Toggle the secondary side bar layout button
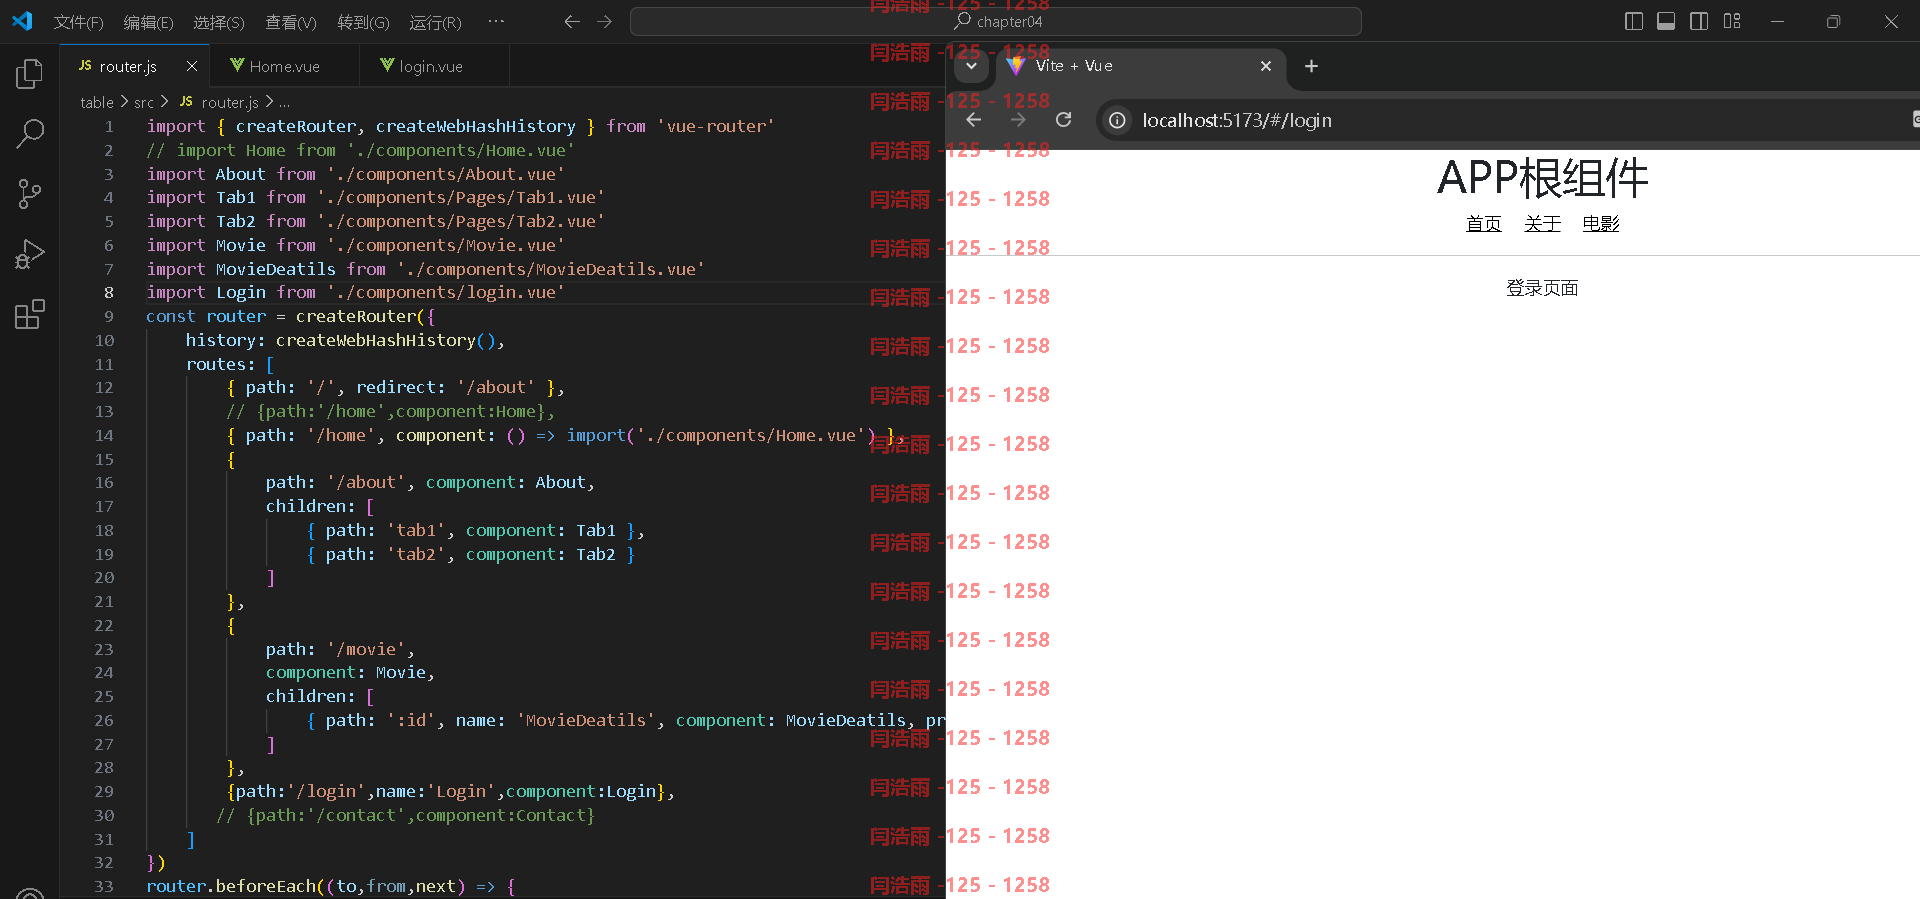 coord(1699,21)
